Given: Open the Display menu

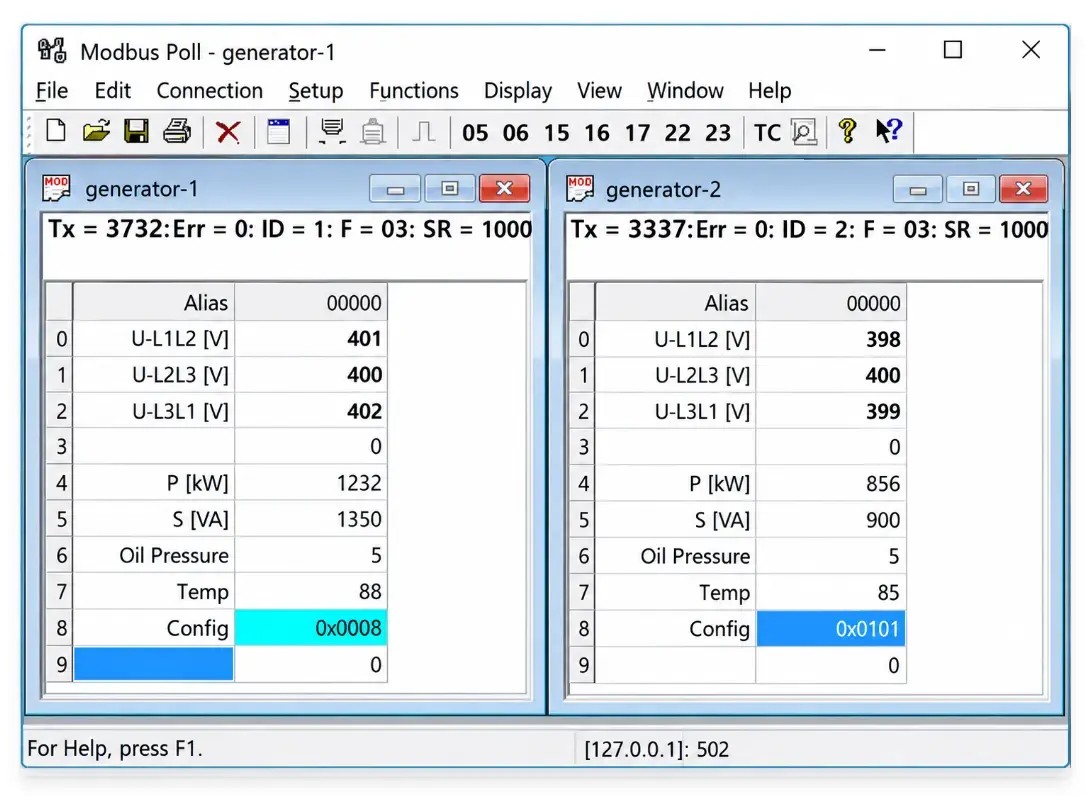Looking at the screenshot, I should click(518, 91).
